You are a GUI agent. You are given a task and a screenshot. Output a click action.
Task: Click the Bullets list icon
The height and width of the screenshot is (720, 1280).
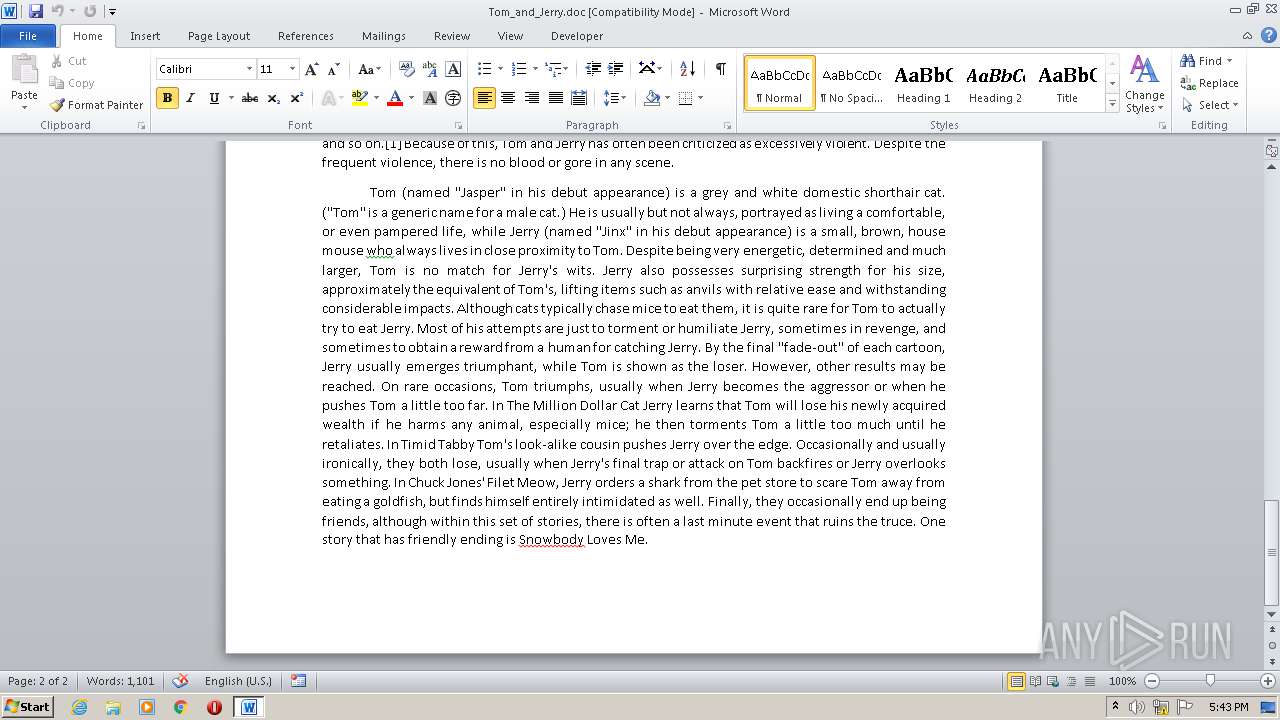coord(484,69)
